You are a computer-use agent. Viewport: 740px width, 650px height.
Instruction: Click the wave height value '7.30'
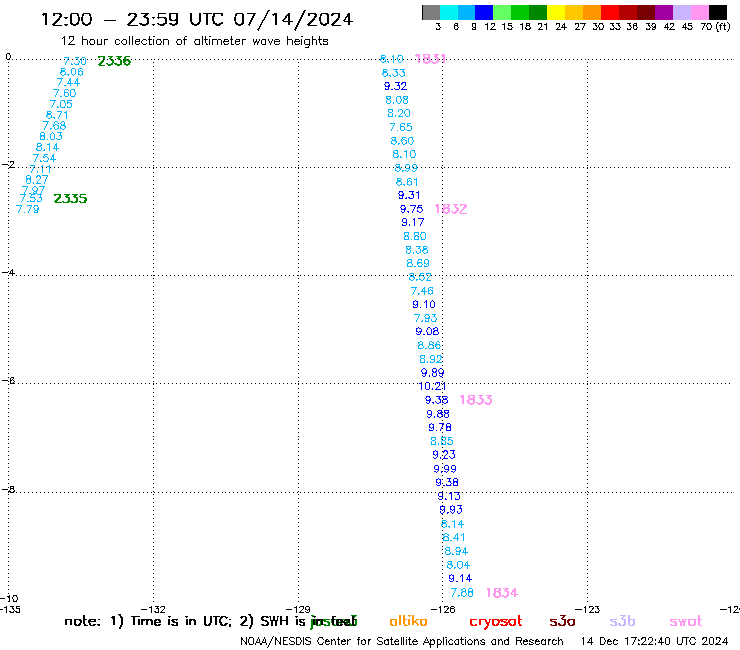pos(75,61)
